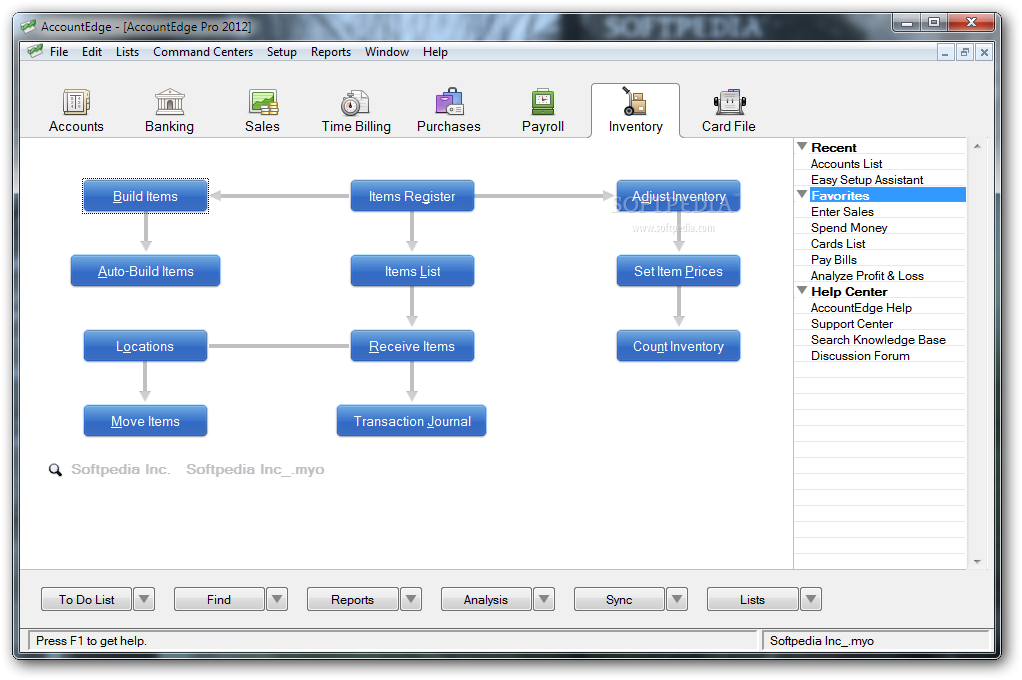Open the Reports button dropdown arrow
This screenshot has width=1022, height=680.
coord(411,599)
